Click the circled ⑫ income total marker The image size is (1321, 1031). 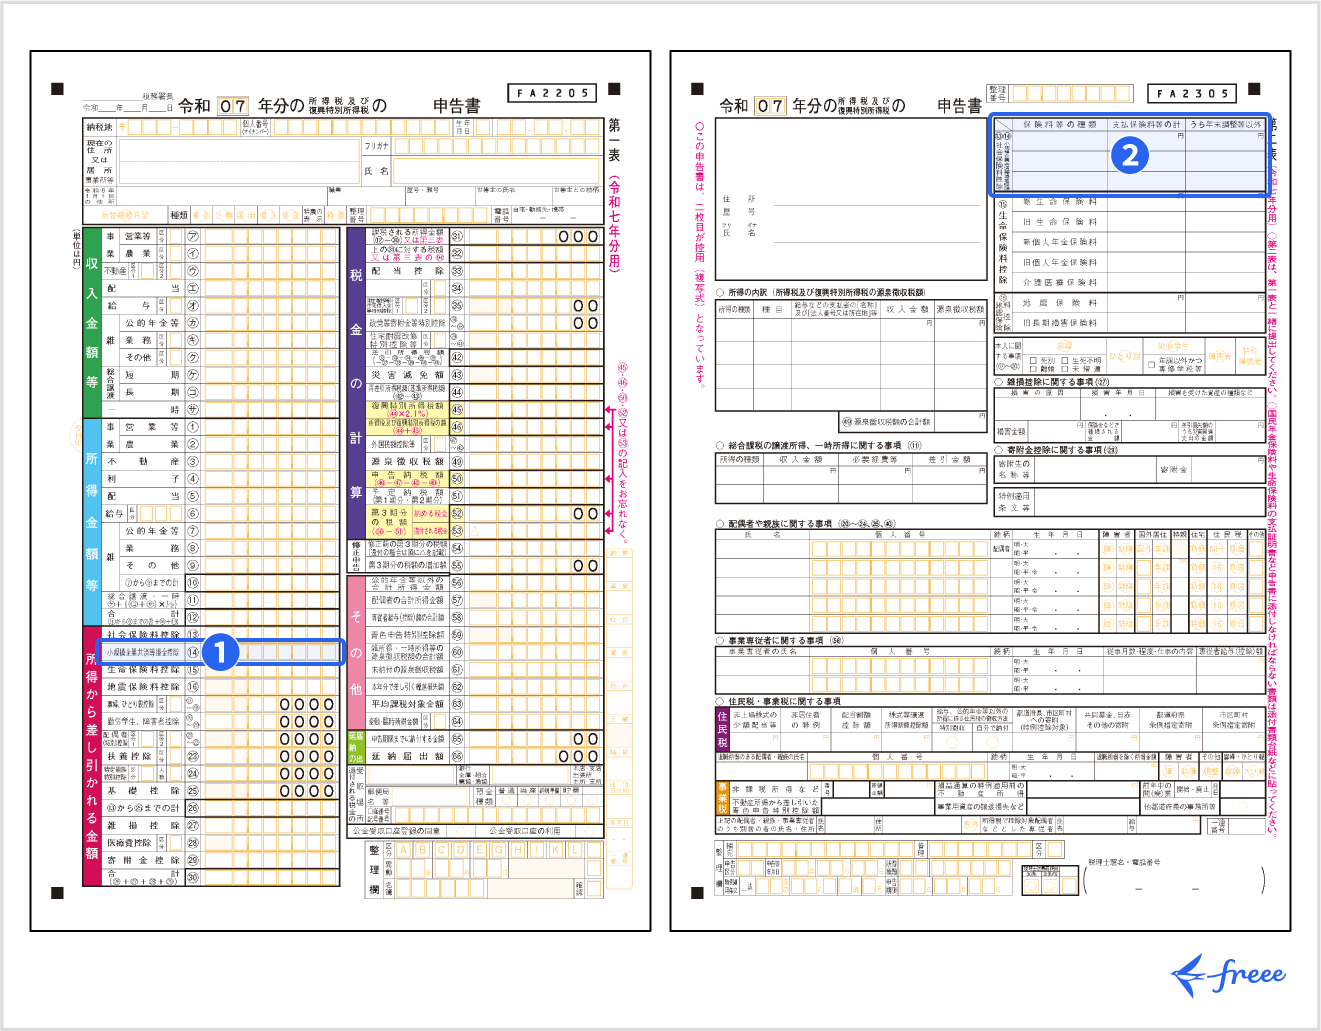(193, 617)
